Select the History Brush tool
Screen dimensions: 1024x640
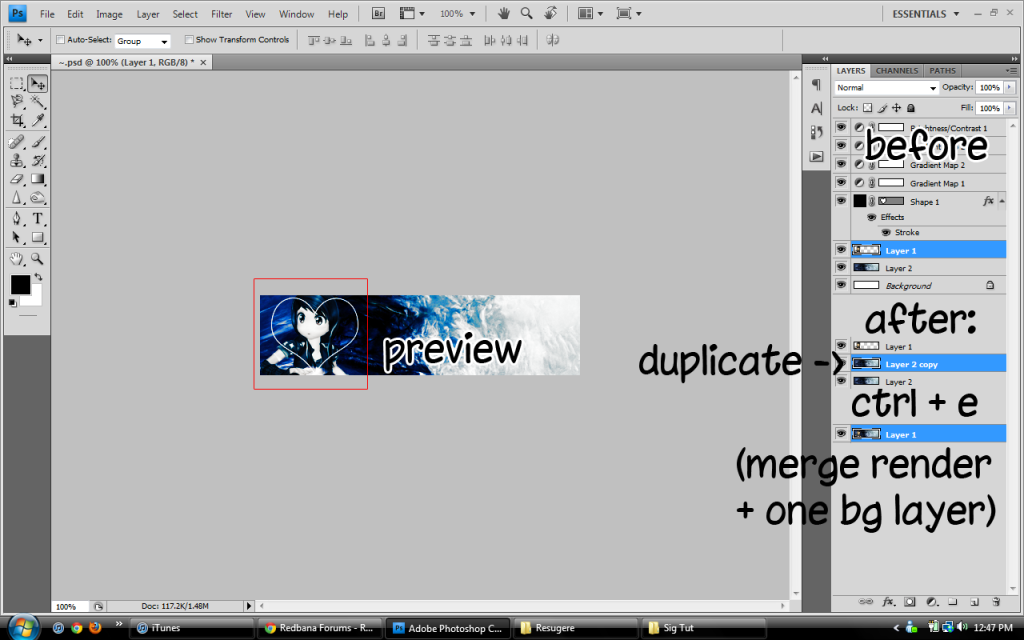37,160
